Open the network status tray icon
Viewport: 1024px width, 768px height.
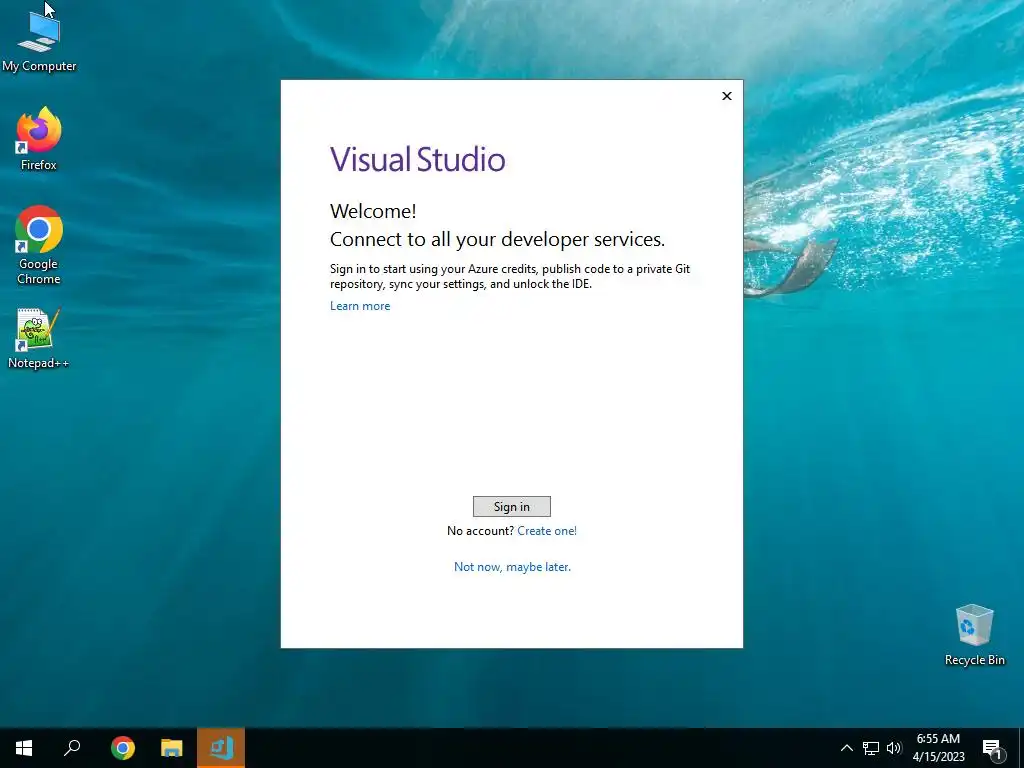pos(871,748)
